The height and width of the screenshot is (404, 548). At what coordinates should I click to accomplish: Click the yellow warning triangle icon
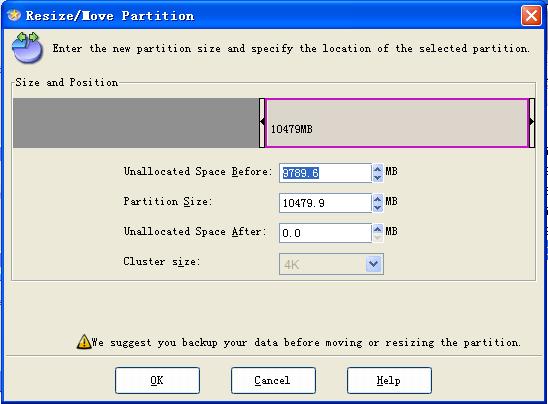coord(84,342)
